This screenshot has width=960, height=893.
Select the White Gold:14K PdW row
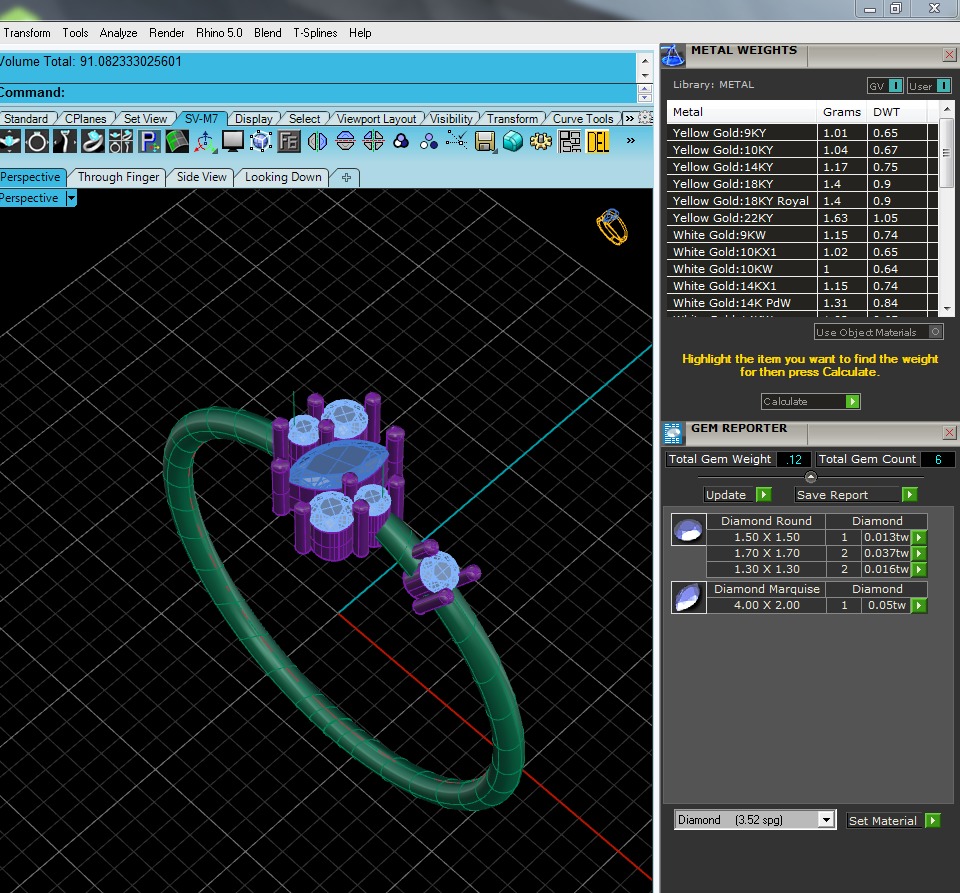pos(802,302)
